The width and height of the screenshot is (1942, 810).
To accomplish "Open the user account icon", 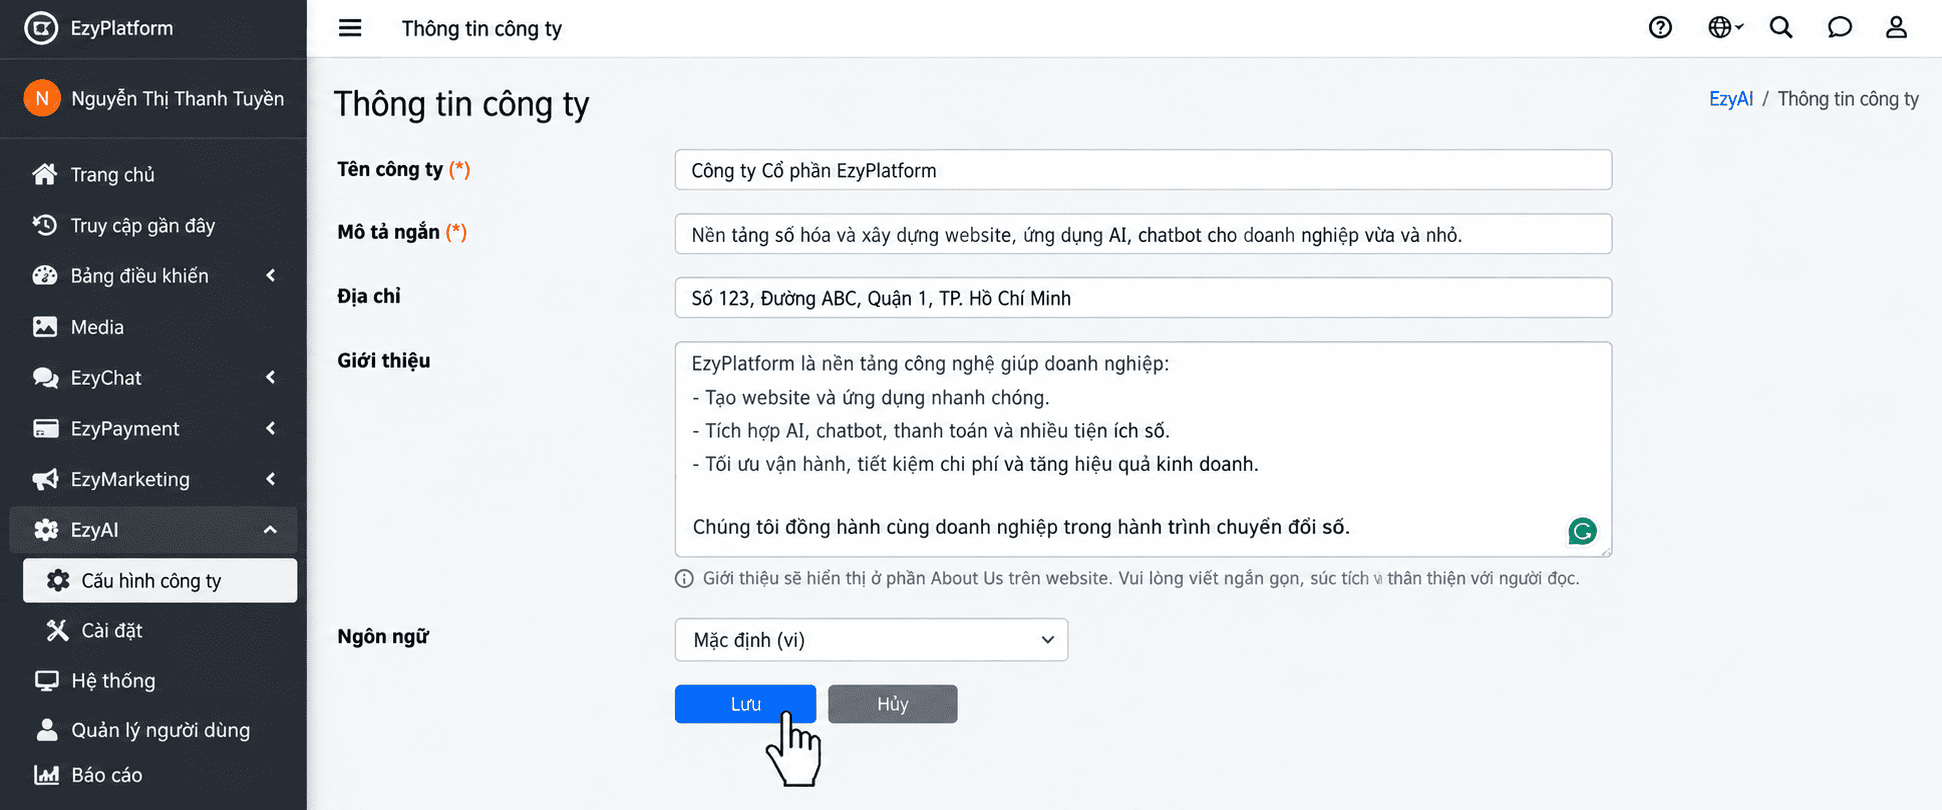I will pos(1896,28).
